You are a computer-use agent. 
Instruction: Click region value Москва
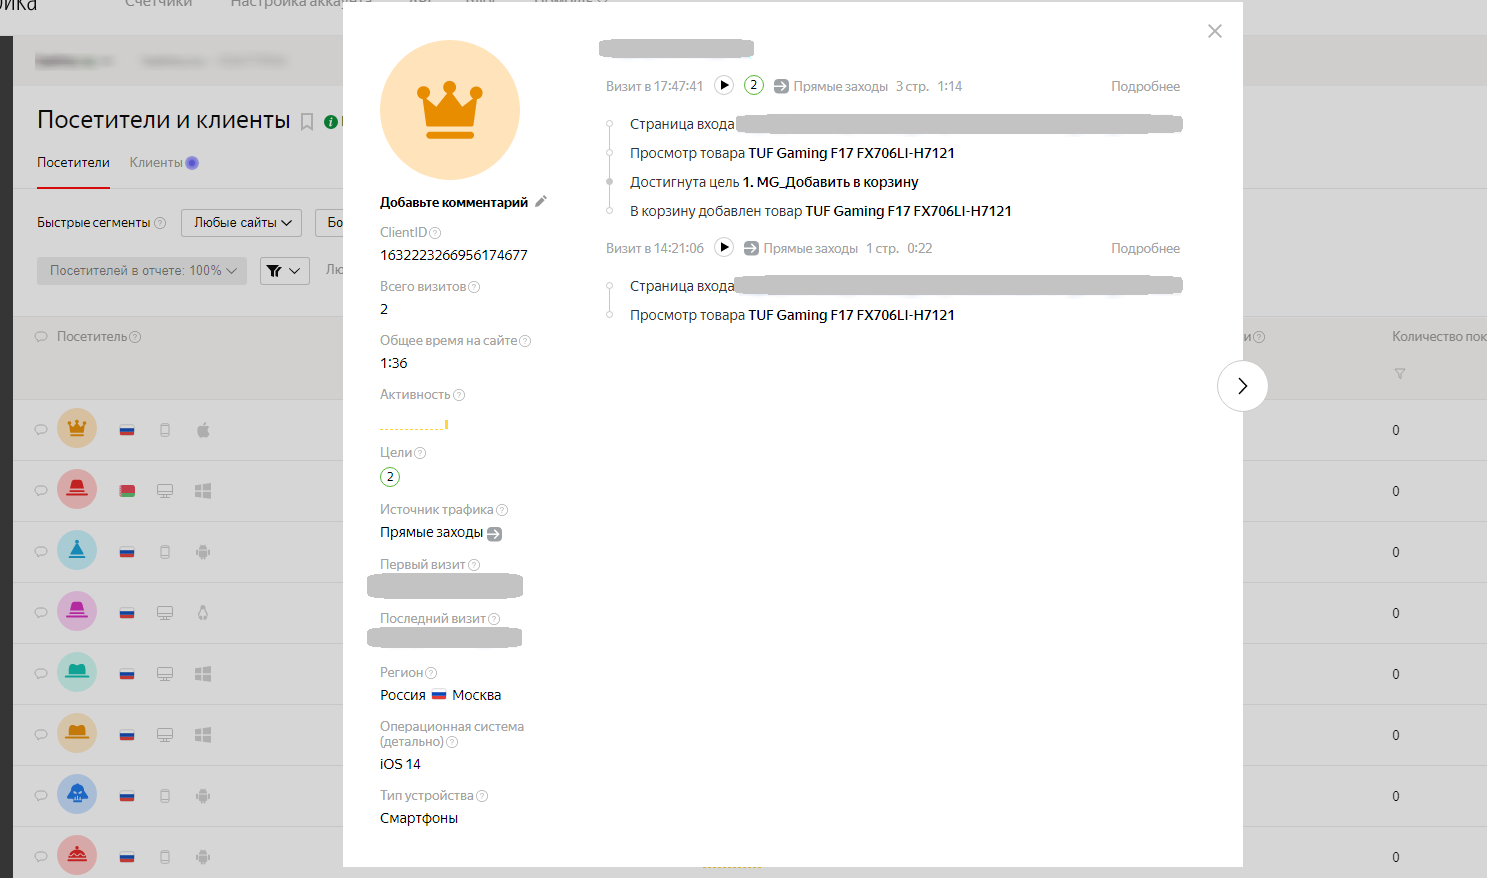point(476,695)
